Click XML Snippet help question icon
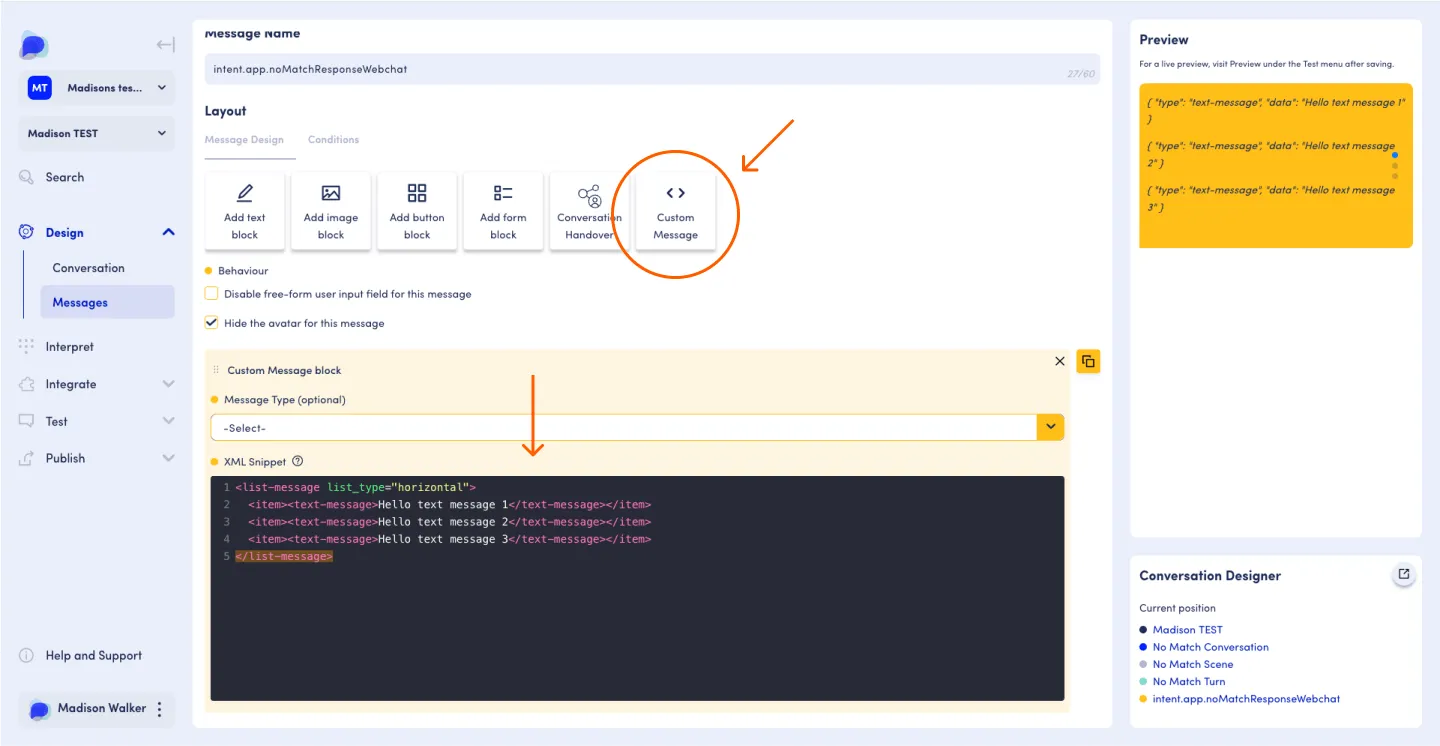 point(297,462)
